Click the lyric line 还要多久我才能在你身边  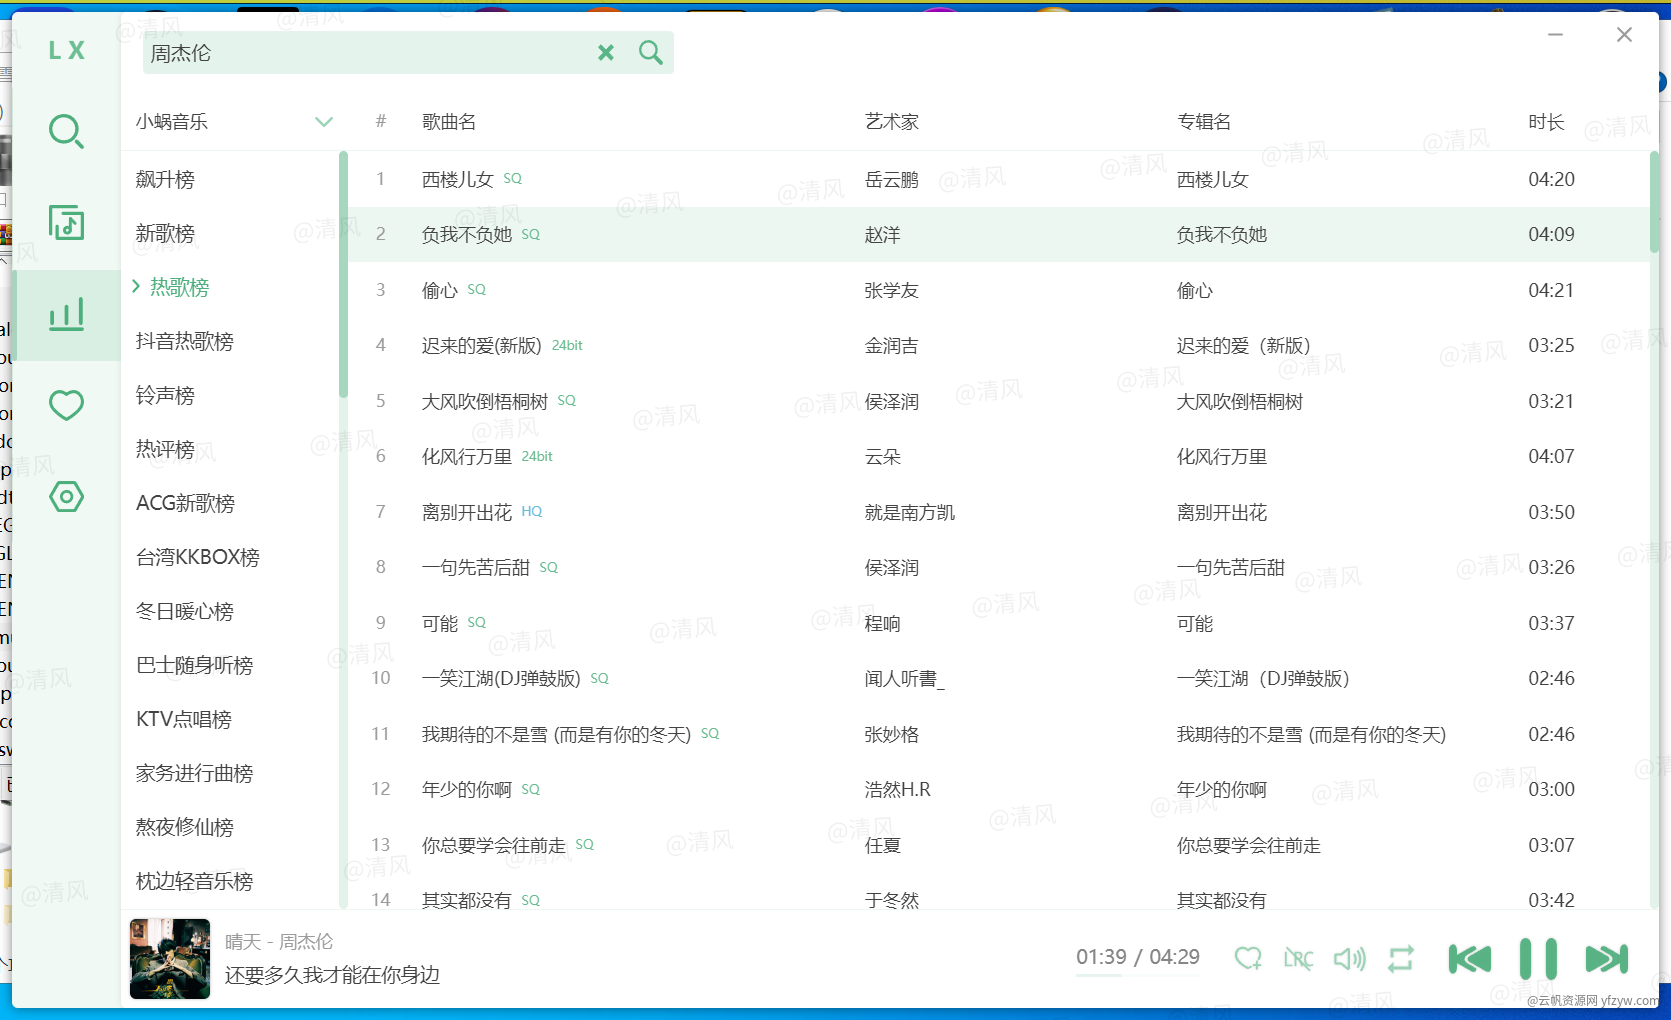332,975
